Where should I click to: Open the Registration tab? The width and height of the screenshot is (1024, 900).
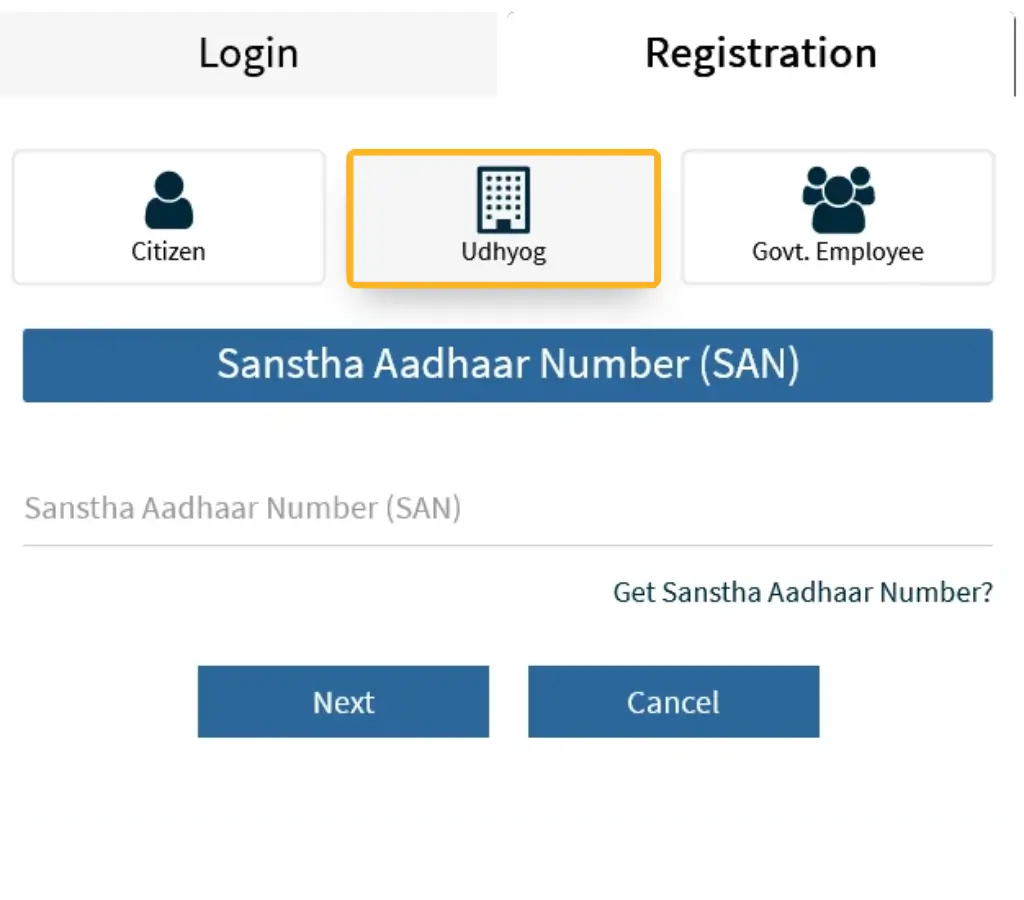click(760, 52)
